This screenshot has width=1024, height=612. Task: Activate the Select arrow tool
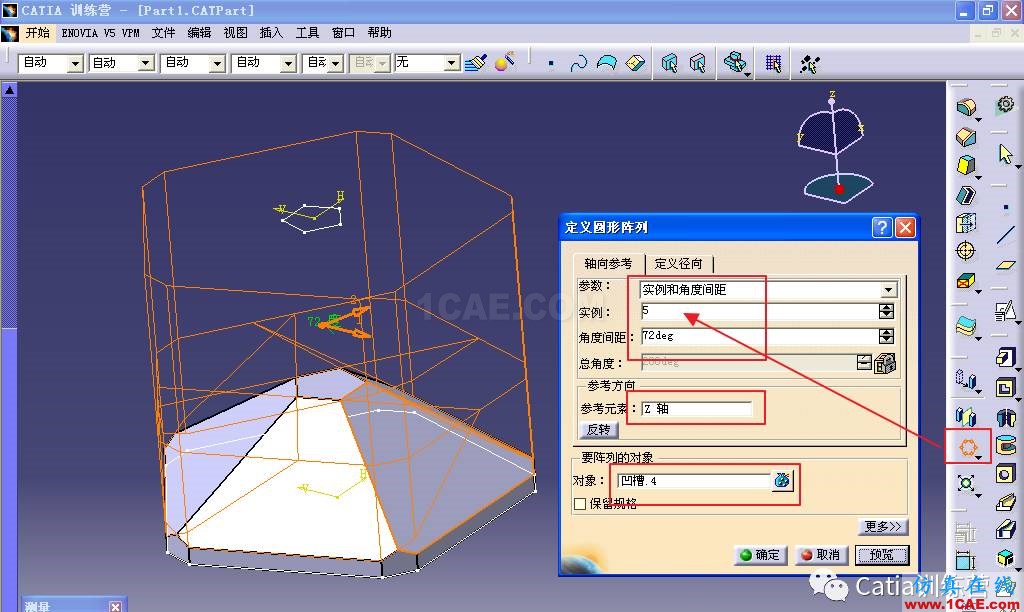coord(1006,155)
